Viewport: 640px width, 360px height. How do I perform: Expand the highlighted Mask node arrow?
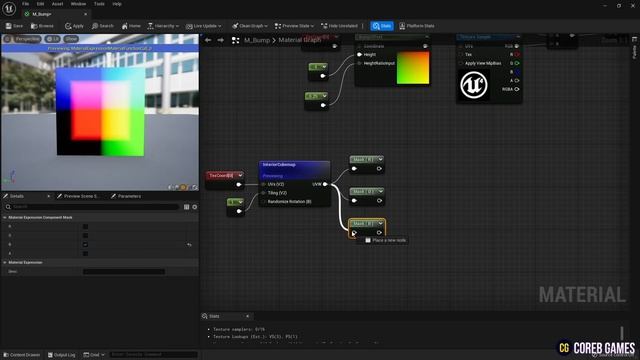pos(380,224)
